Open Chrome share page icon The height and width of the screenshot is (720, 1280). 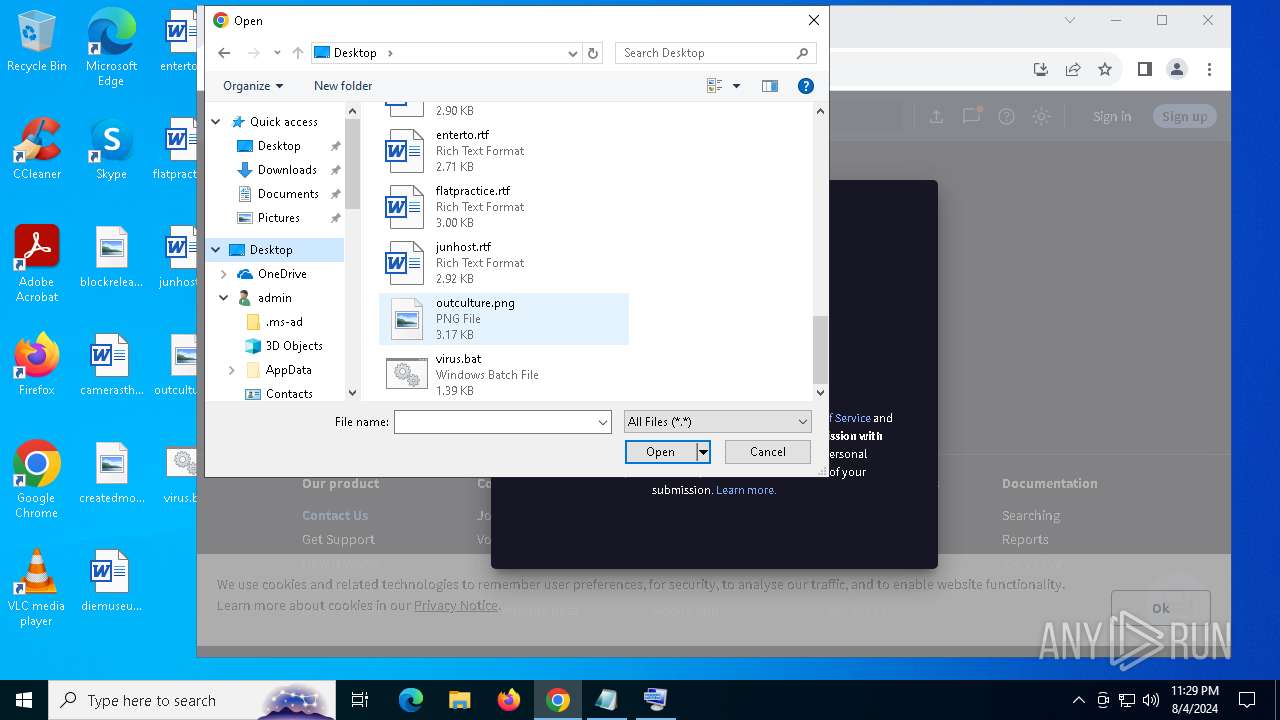pyautogui.click(x=1073, y=69)
